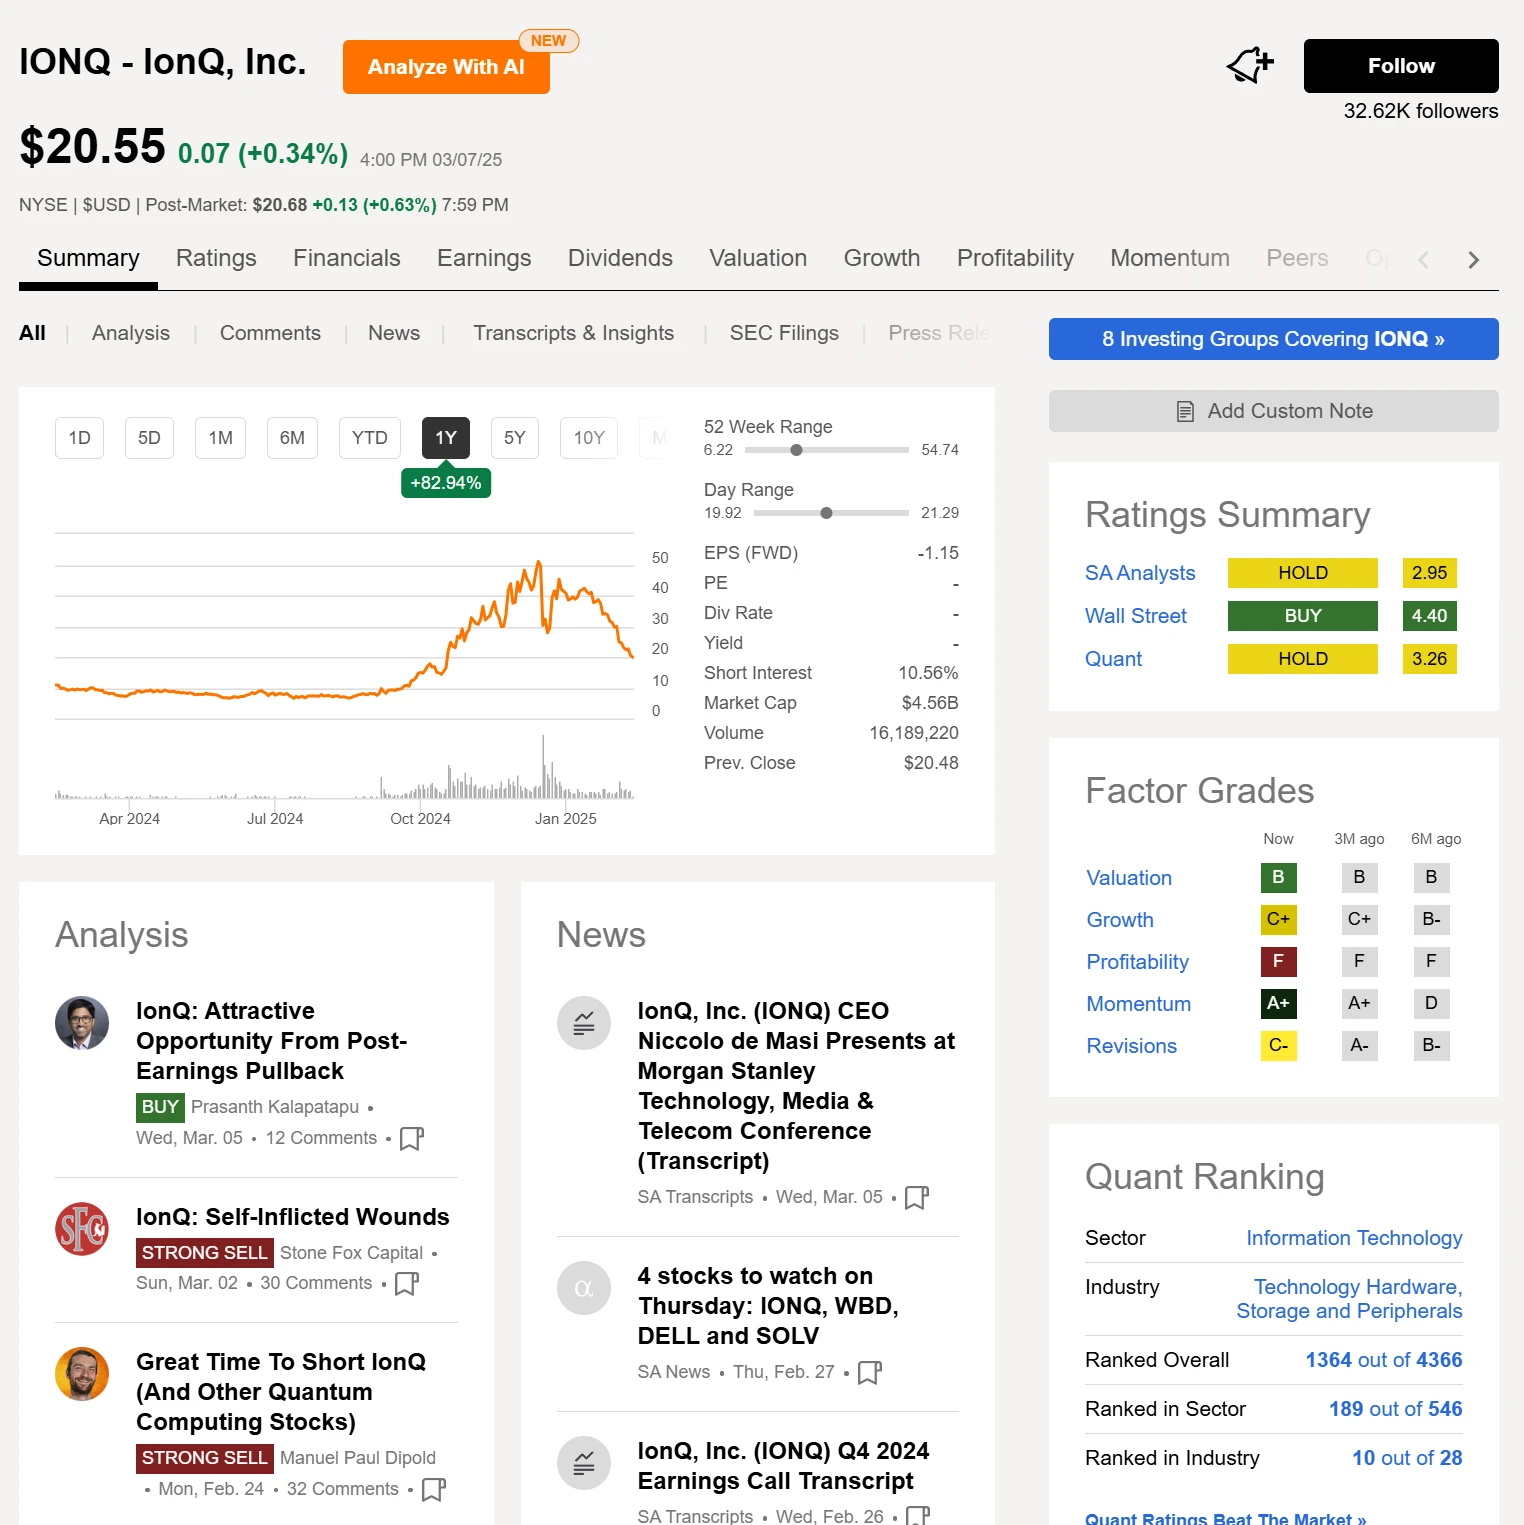
Task: Select the 1D chart range
Action: point(80,438)
